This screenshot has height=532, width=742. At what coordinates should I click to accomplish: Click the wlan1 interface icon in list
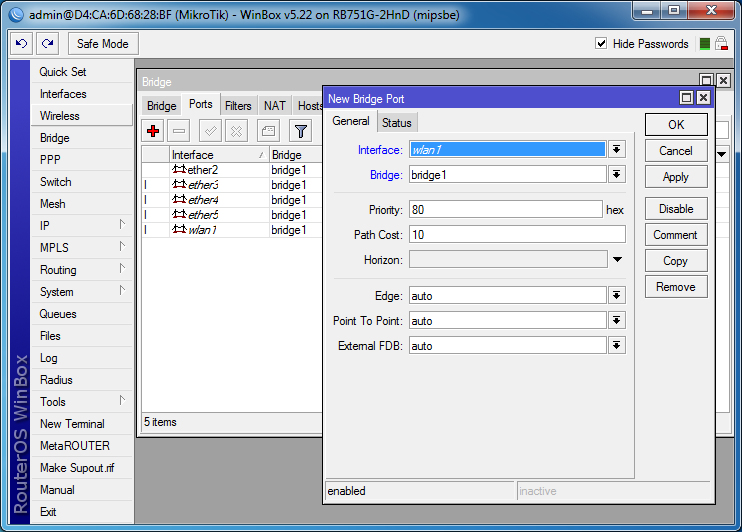point(179,230)
